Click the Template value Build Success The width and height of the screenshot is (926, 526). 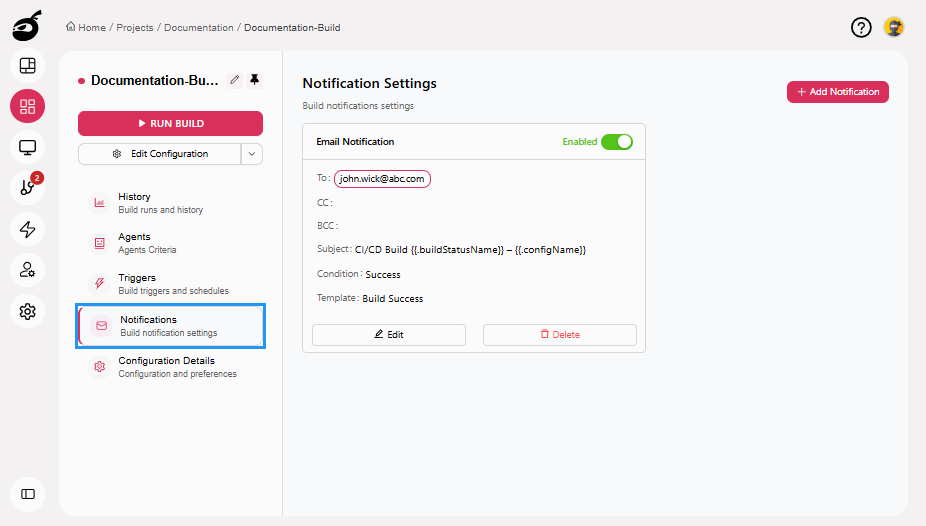393,299
